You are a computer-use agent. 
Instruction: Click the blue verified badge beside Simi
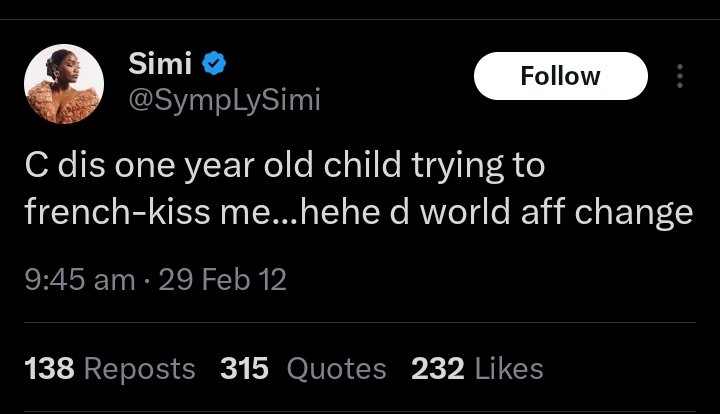point(215,66)
